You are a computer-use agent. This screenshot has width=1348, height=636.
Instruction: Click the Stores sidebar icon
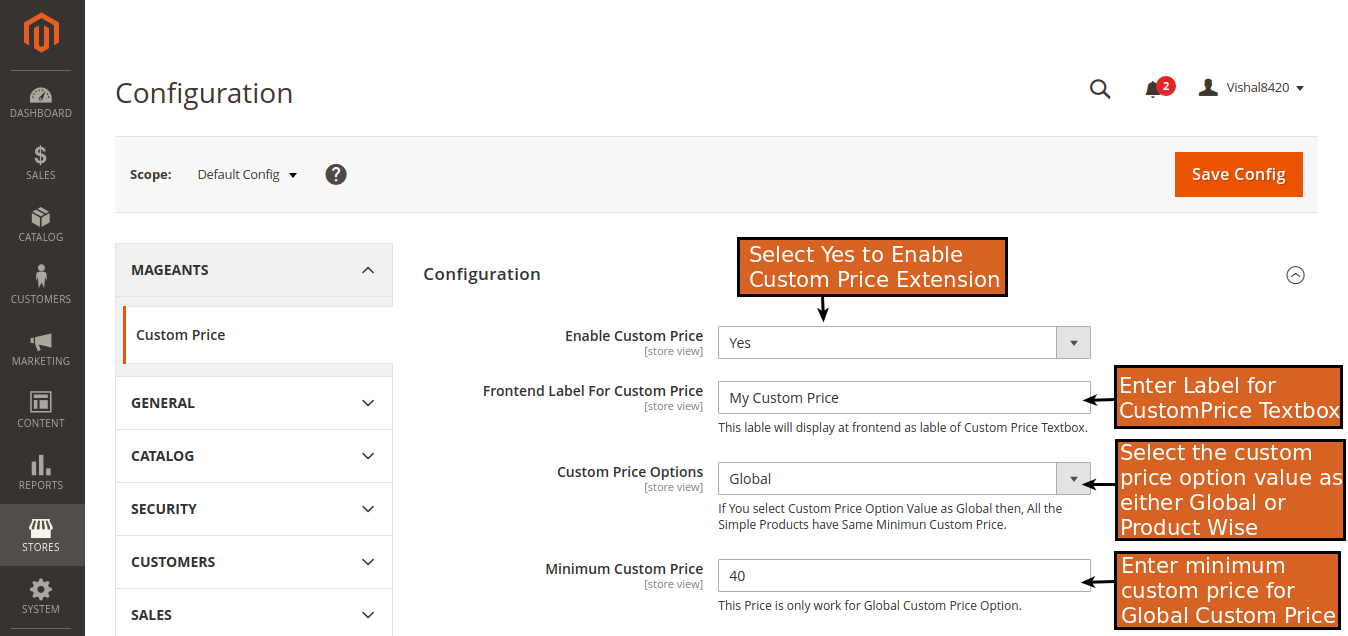click(x=40, y=534)
